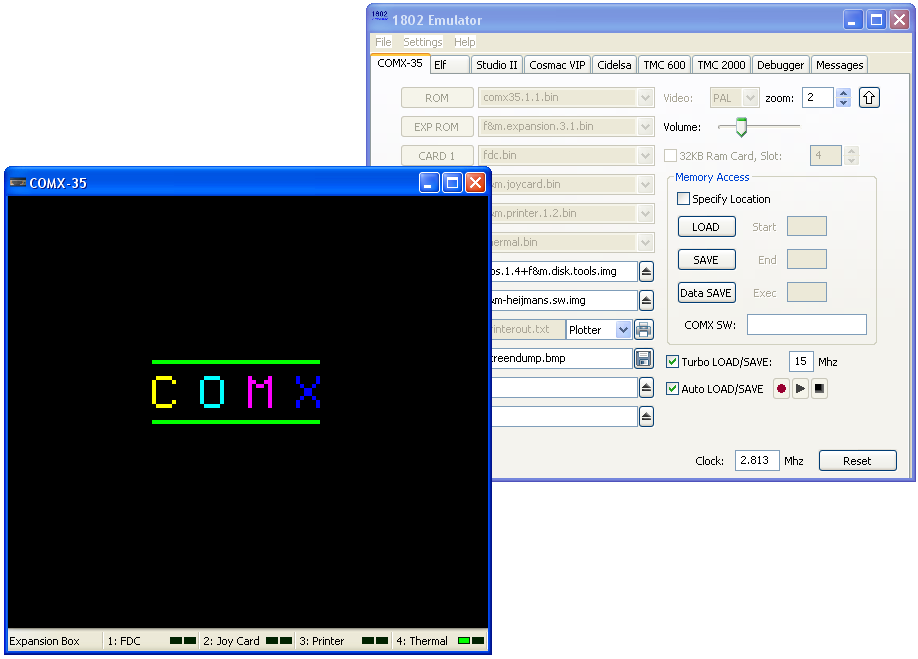The width and height of the screenshot is (918, 659).
Task: Click the ROM button
Action: (437, 98)
